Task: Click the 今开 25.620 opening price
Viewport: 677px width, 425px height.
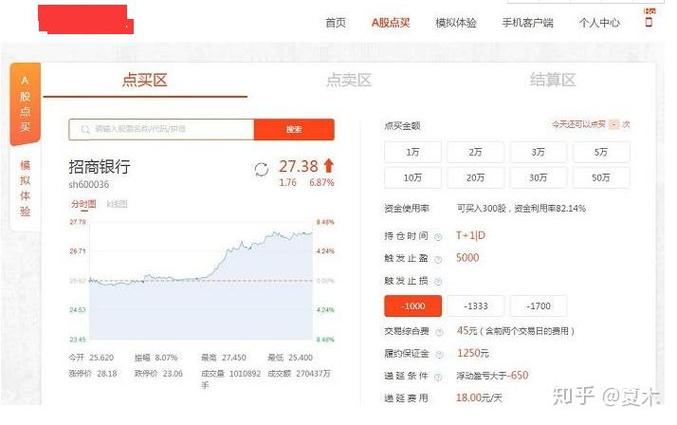Action: point(91,358)
